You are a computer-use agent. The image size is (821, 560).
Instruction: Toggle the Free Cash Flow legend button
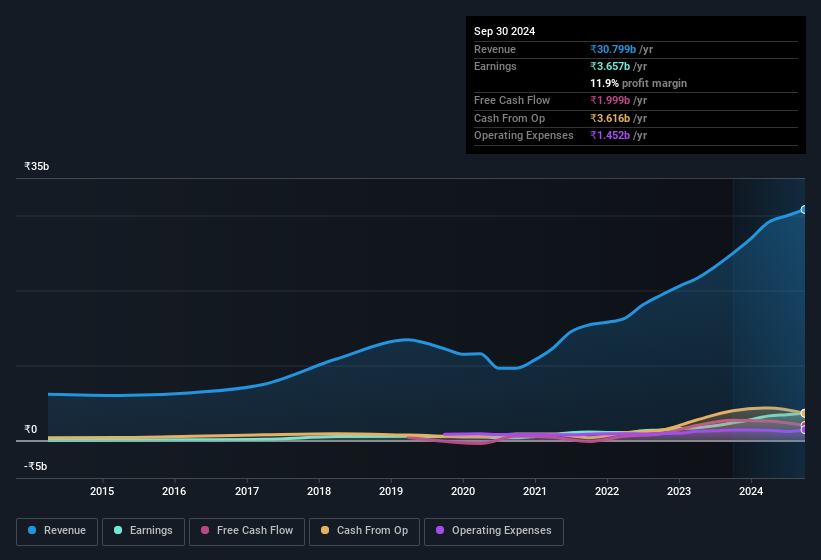(247, 531)
